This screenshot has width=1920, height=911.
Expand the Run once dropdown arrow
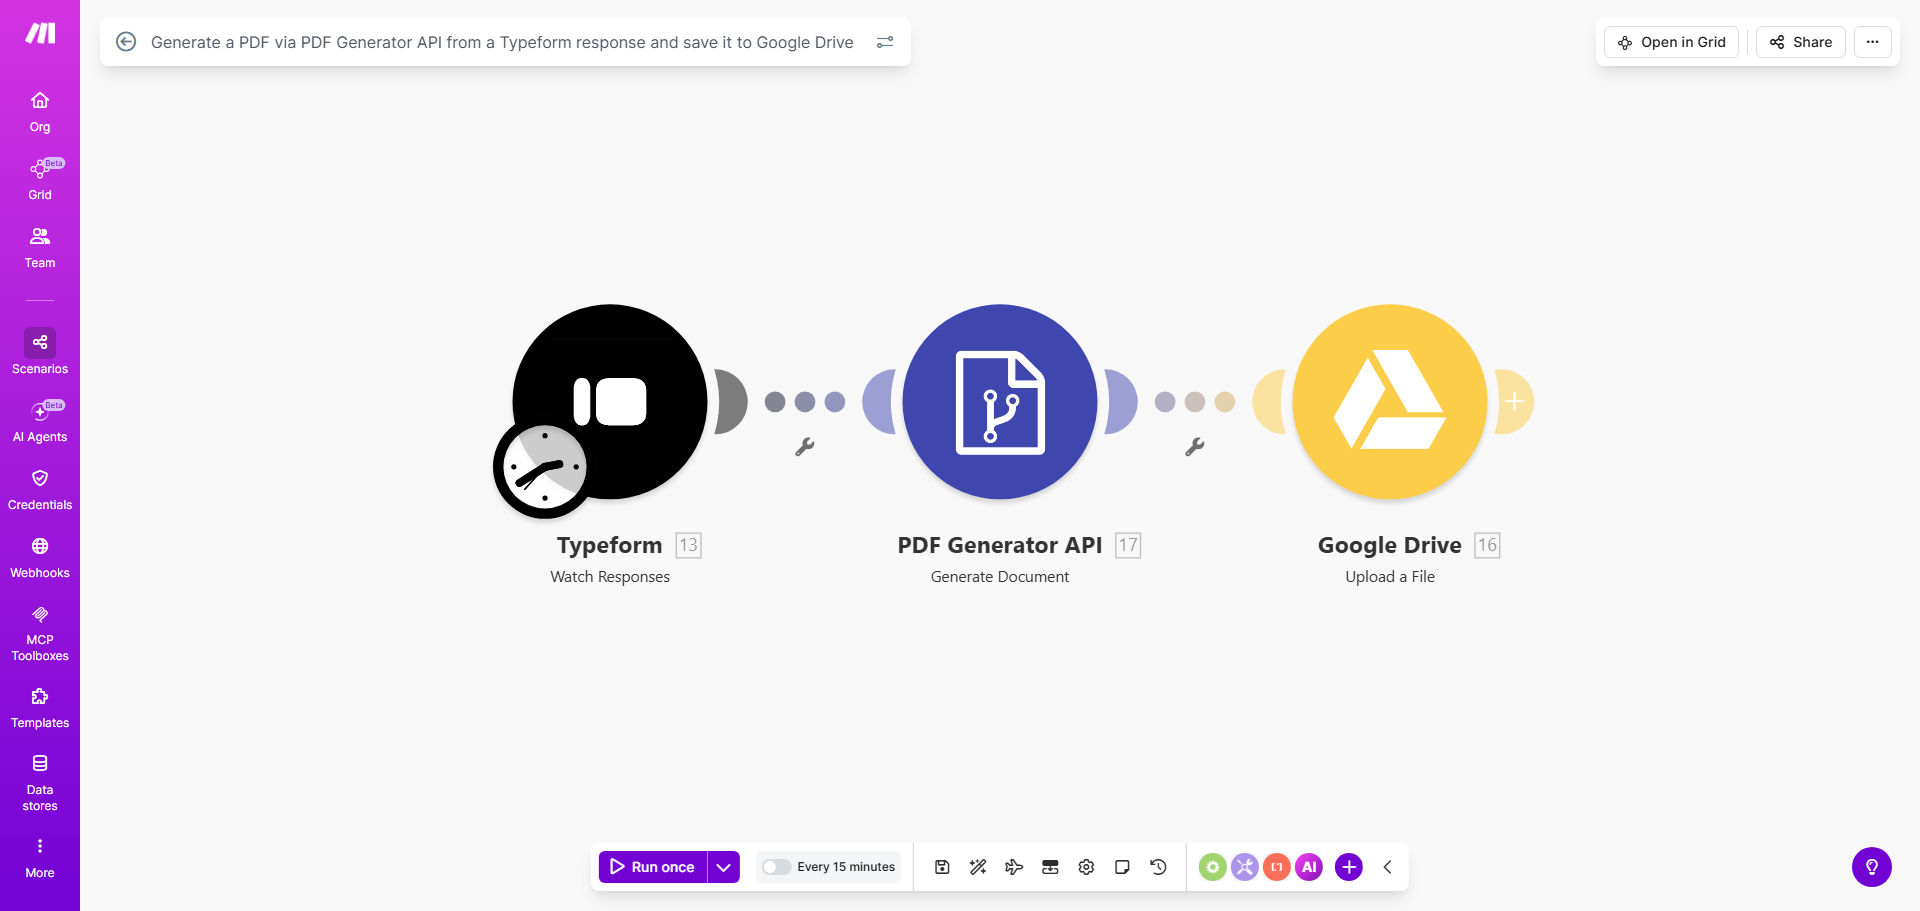(x=724, y=867)
